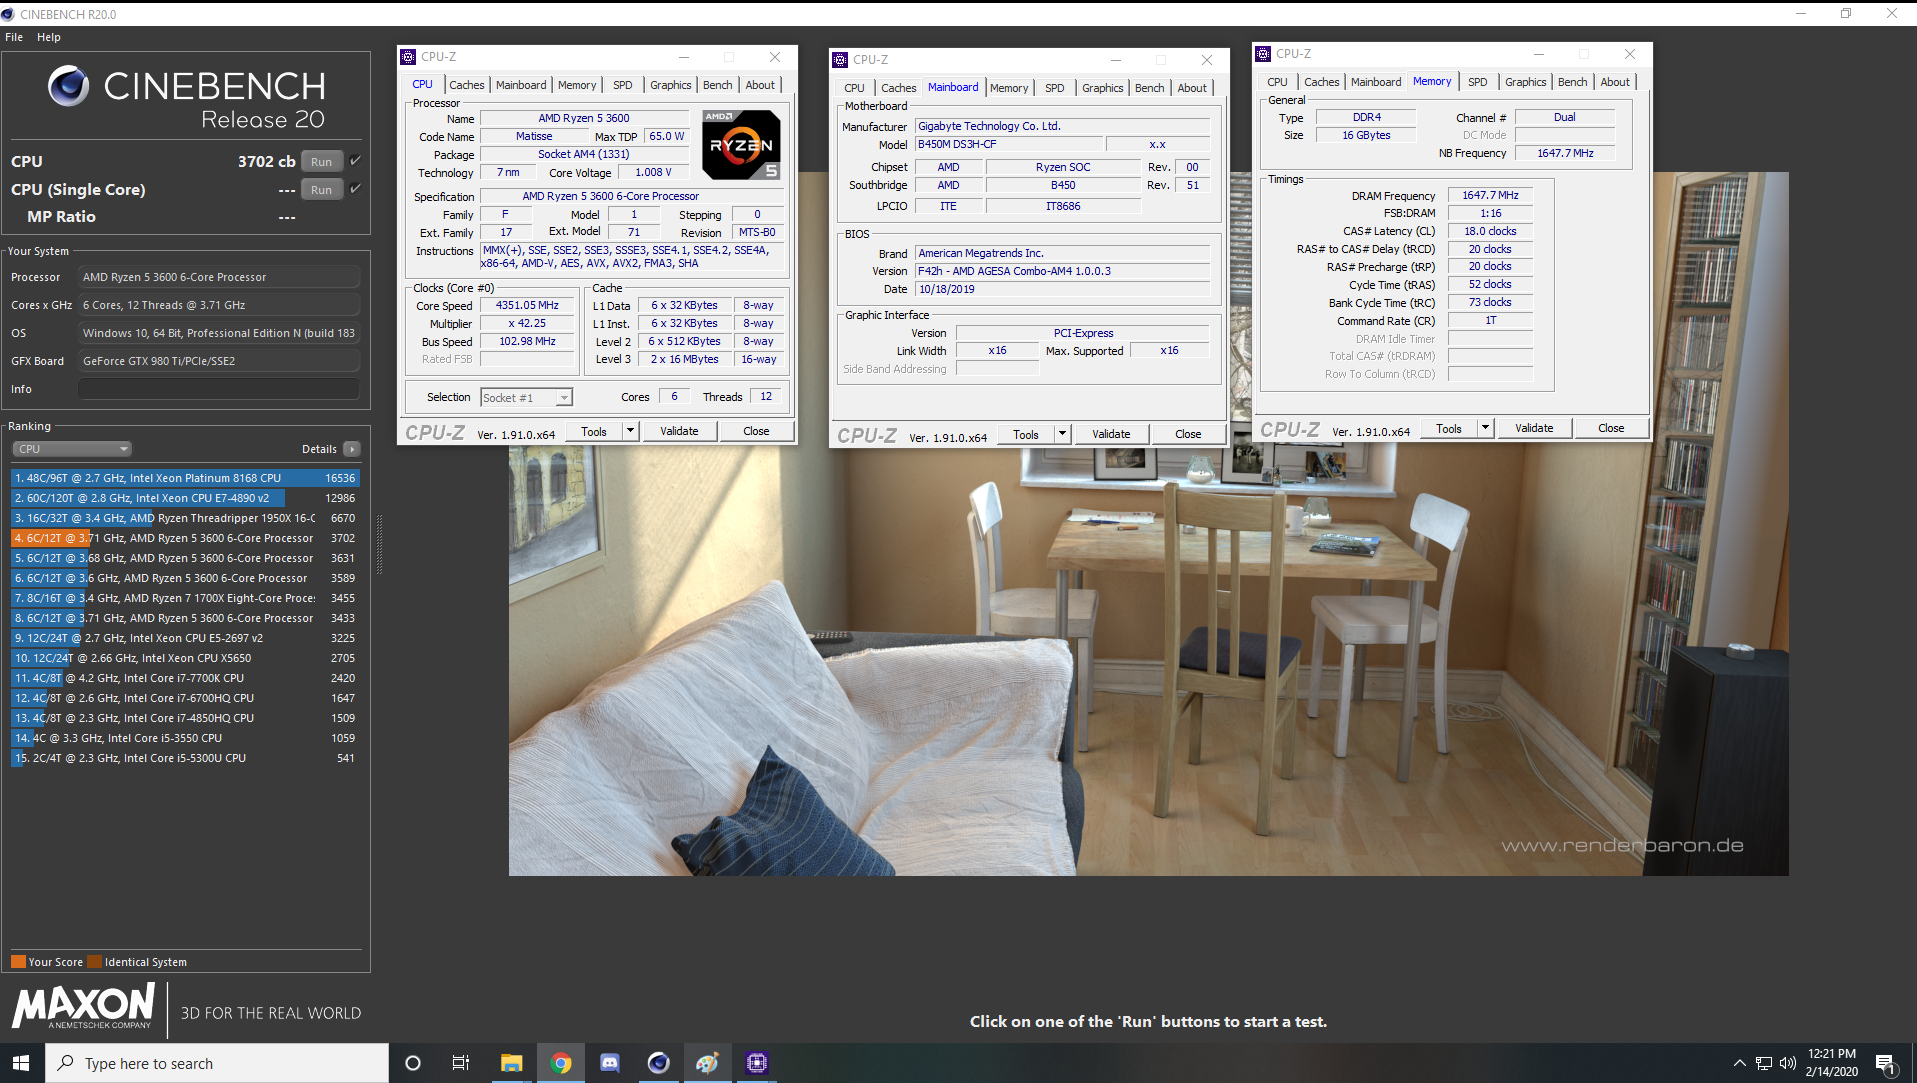Switch to CPU-Z taskbar icon
1917x1083 pixels.
click(756, 1063)
